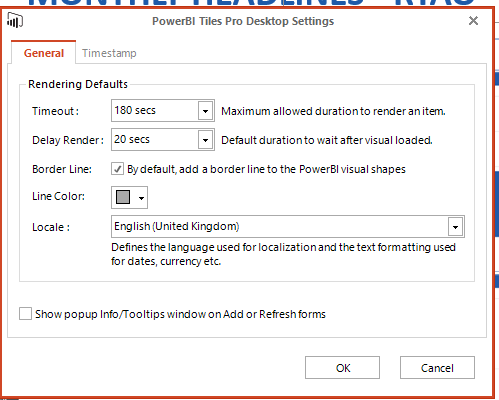The width and height of the screenshot is (499, 400).
Task: Enable Show popup Info/Tooltips checkbox
Action: click(25, 314)
